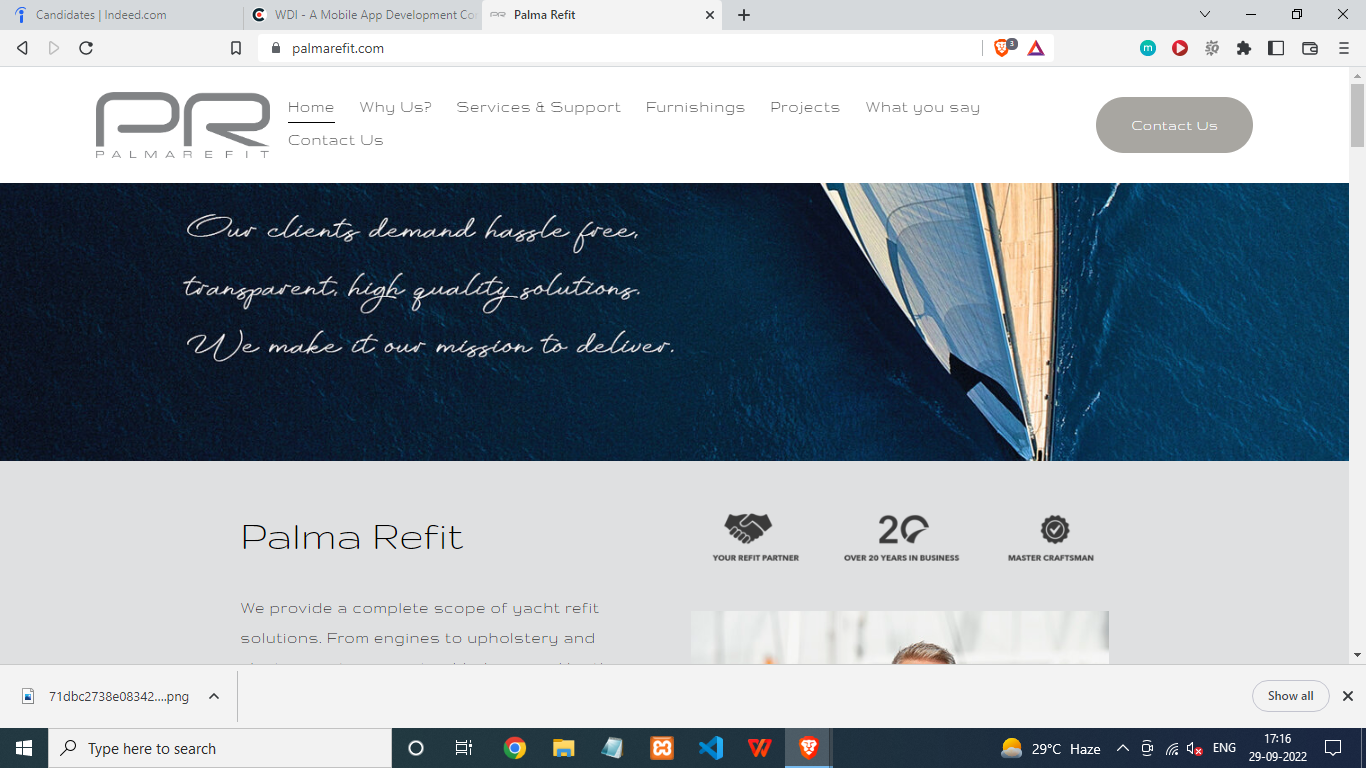
Task: Switch to WDI Mobile App Development tab
Action: pyautogui.click(x=362, y=15)
